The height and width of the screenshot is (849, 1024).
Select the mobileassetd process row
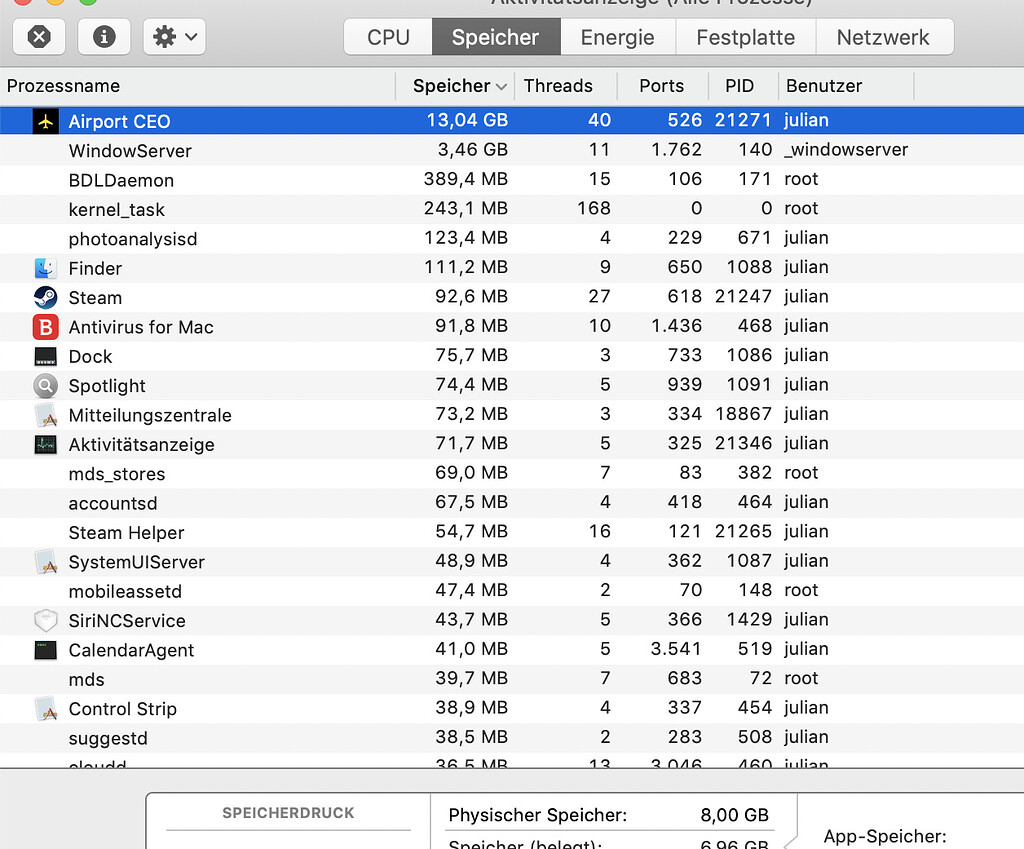click(x=512, y=591)
